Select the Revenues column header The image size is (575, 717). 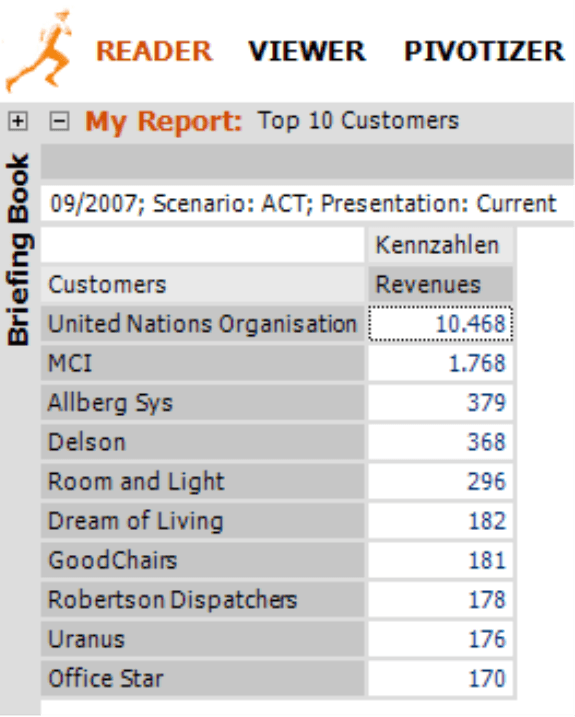441,284
